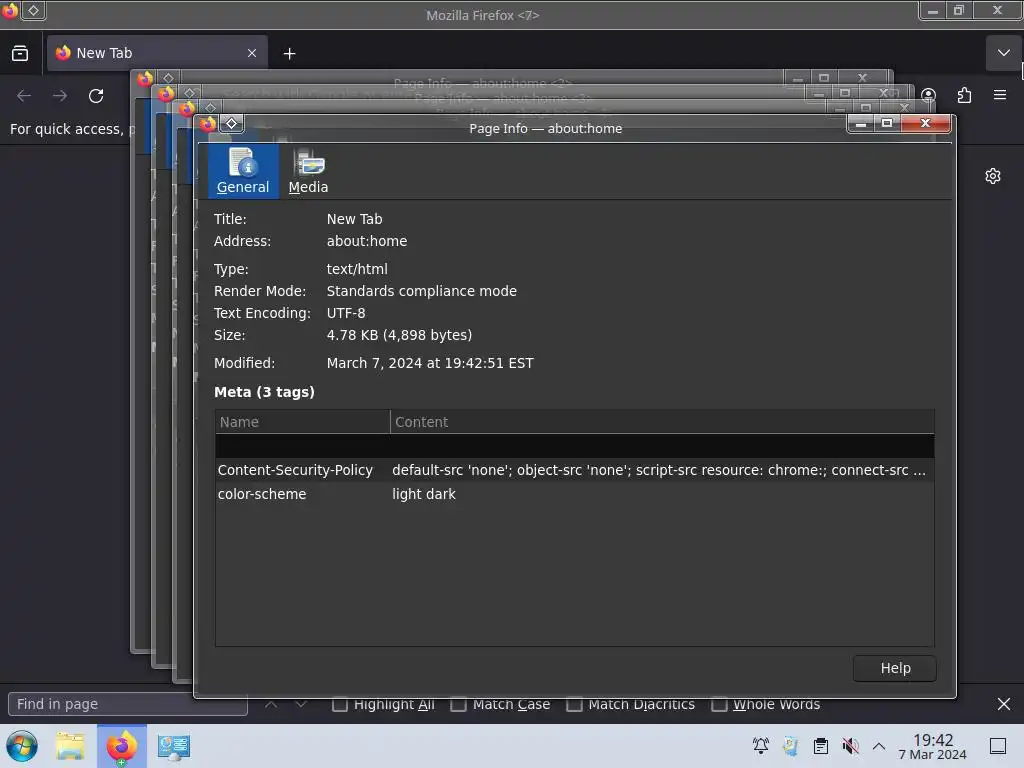Close the New Tab tab
This screenshot has width=1024, height=768.
[252, 53]
